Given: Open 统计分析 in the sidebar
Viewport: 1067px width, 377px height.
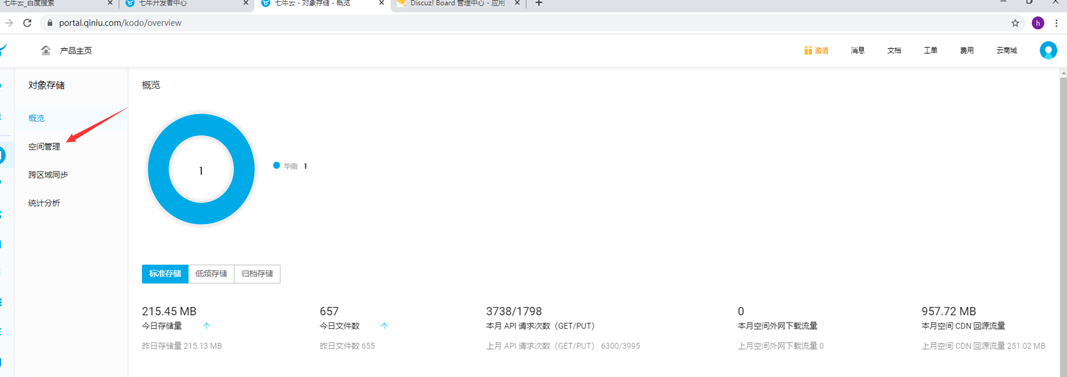Looking at the screenshot, I should pyautogui.click(x=44, y=203).
